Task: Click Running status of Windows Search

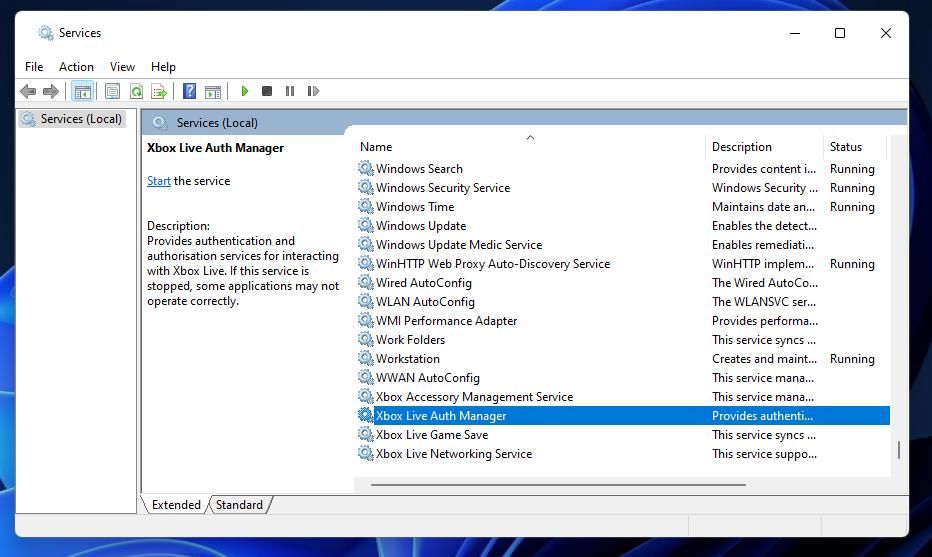Action: click(852, 169)
